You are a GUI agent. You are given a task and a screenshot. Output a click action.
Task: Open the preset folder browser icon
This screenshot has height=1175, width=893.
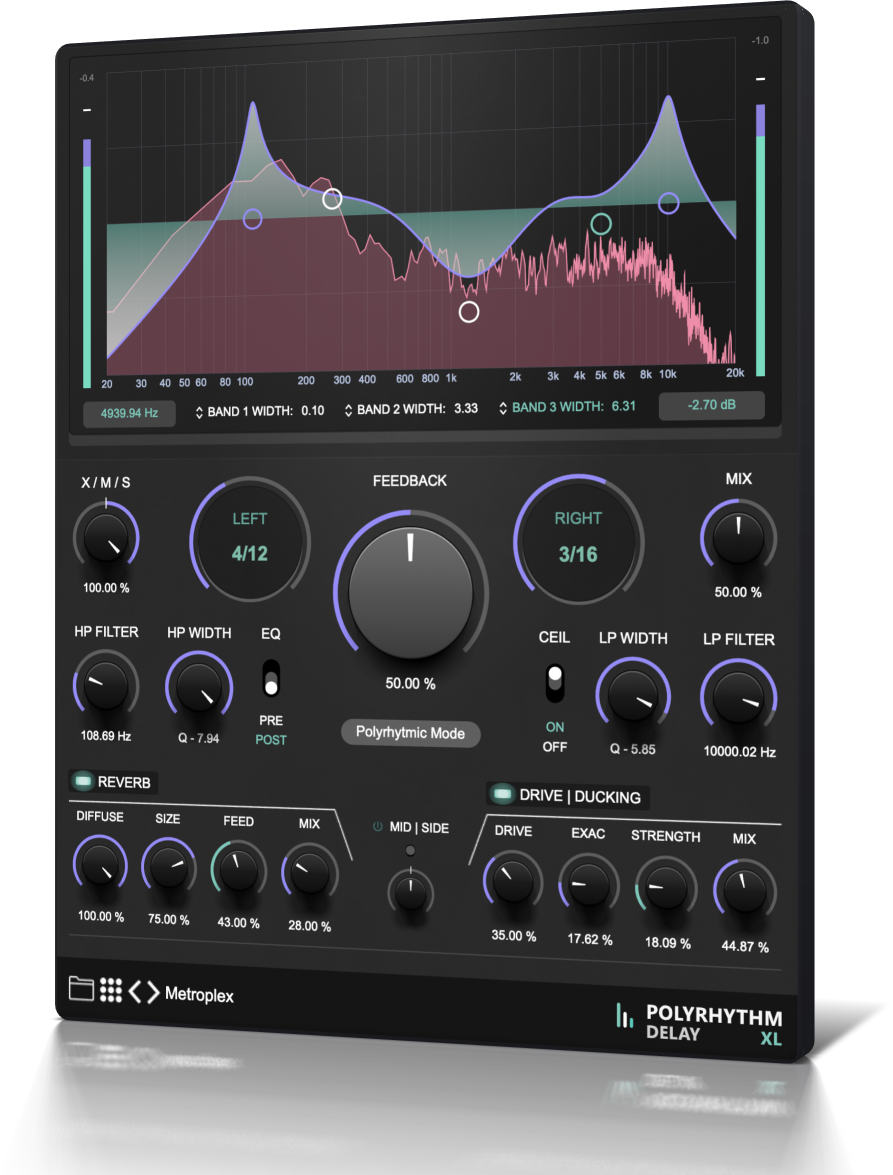pos(81,988)
